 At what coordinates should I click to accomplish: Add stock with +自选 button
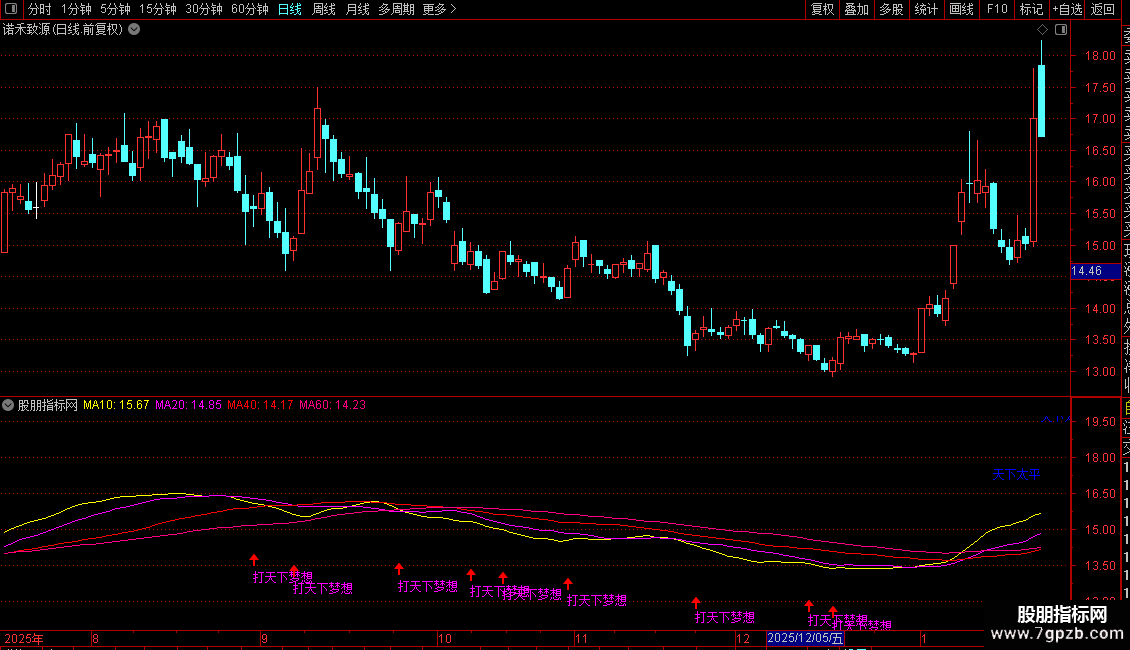(1067, 9)
